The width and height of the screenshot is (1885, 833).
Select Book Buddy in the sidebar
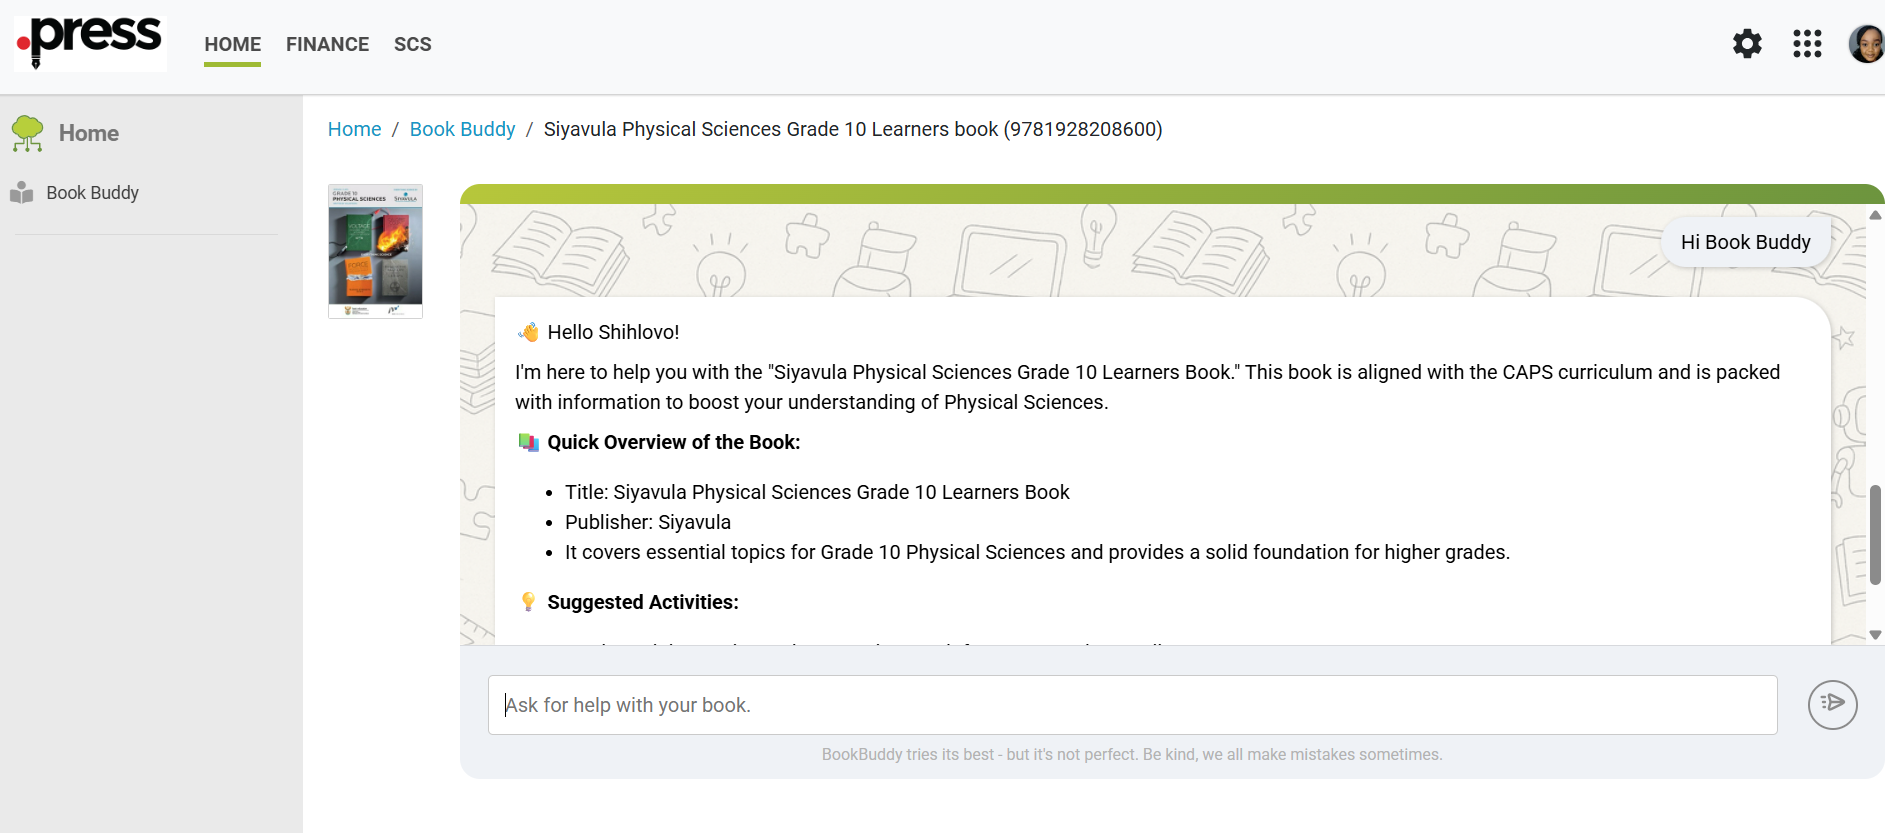point(92,193)
